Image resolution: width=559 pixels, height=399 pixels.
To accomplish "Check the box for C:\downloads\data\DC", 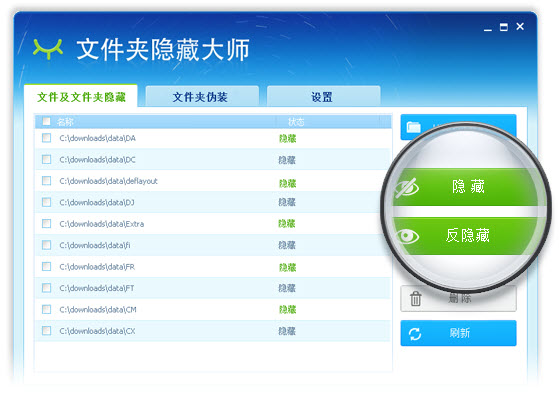I will (46, 159).
